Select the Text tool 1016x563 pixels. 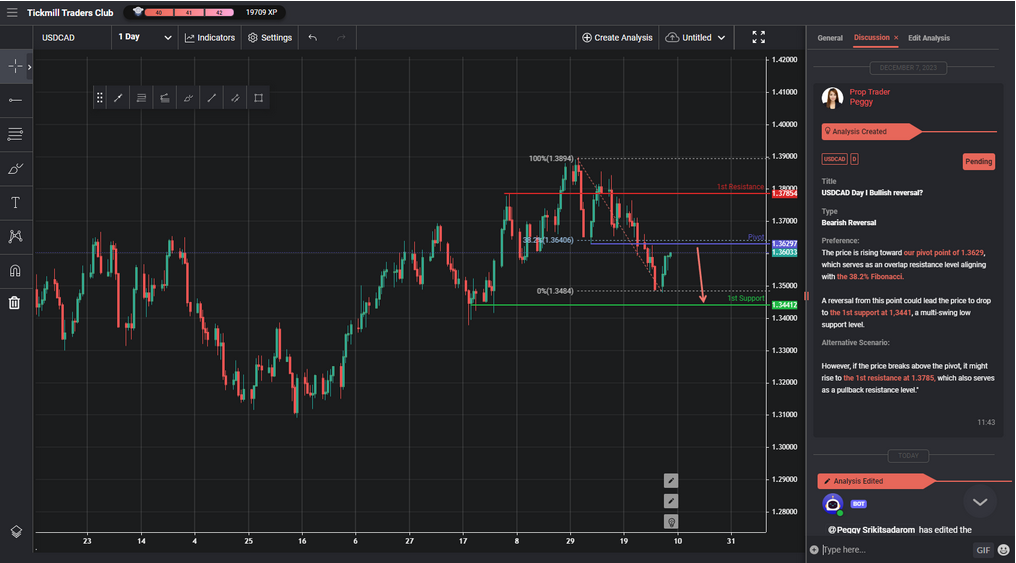coord(15,203)
